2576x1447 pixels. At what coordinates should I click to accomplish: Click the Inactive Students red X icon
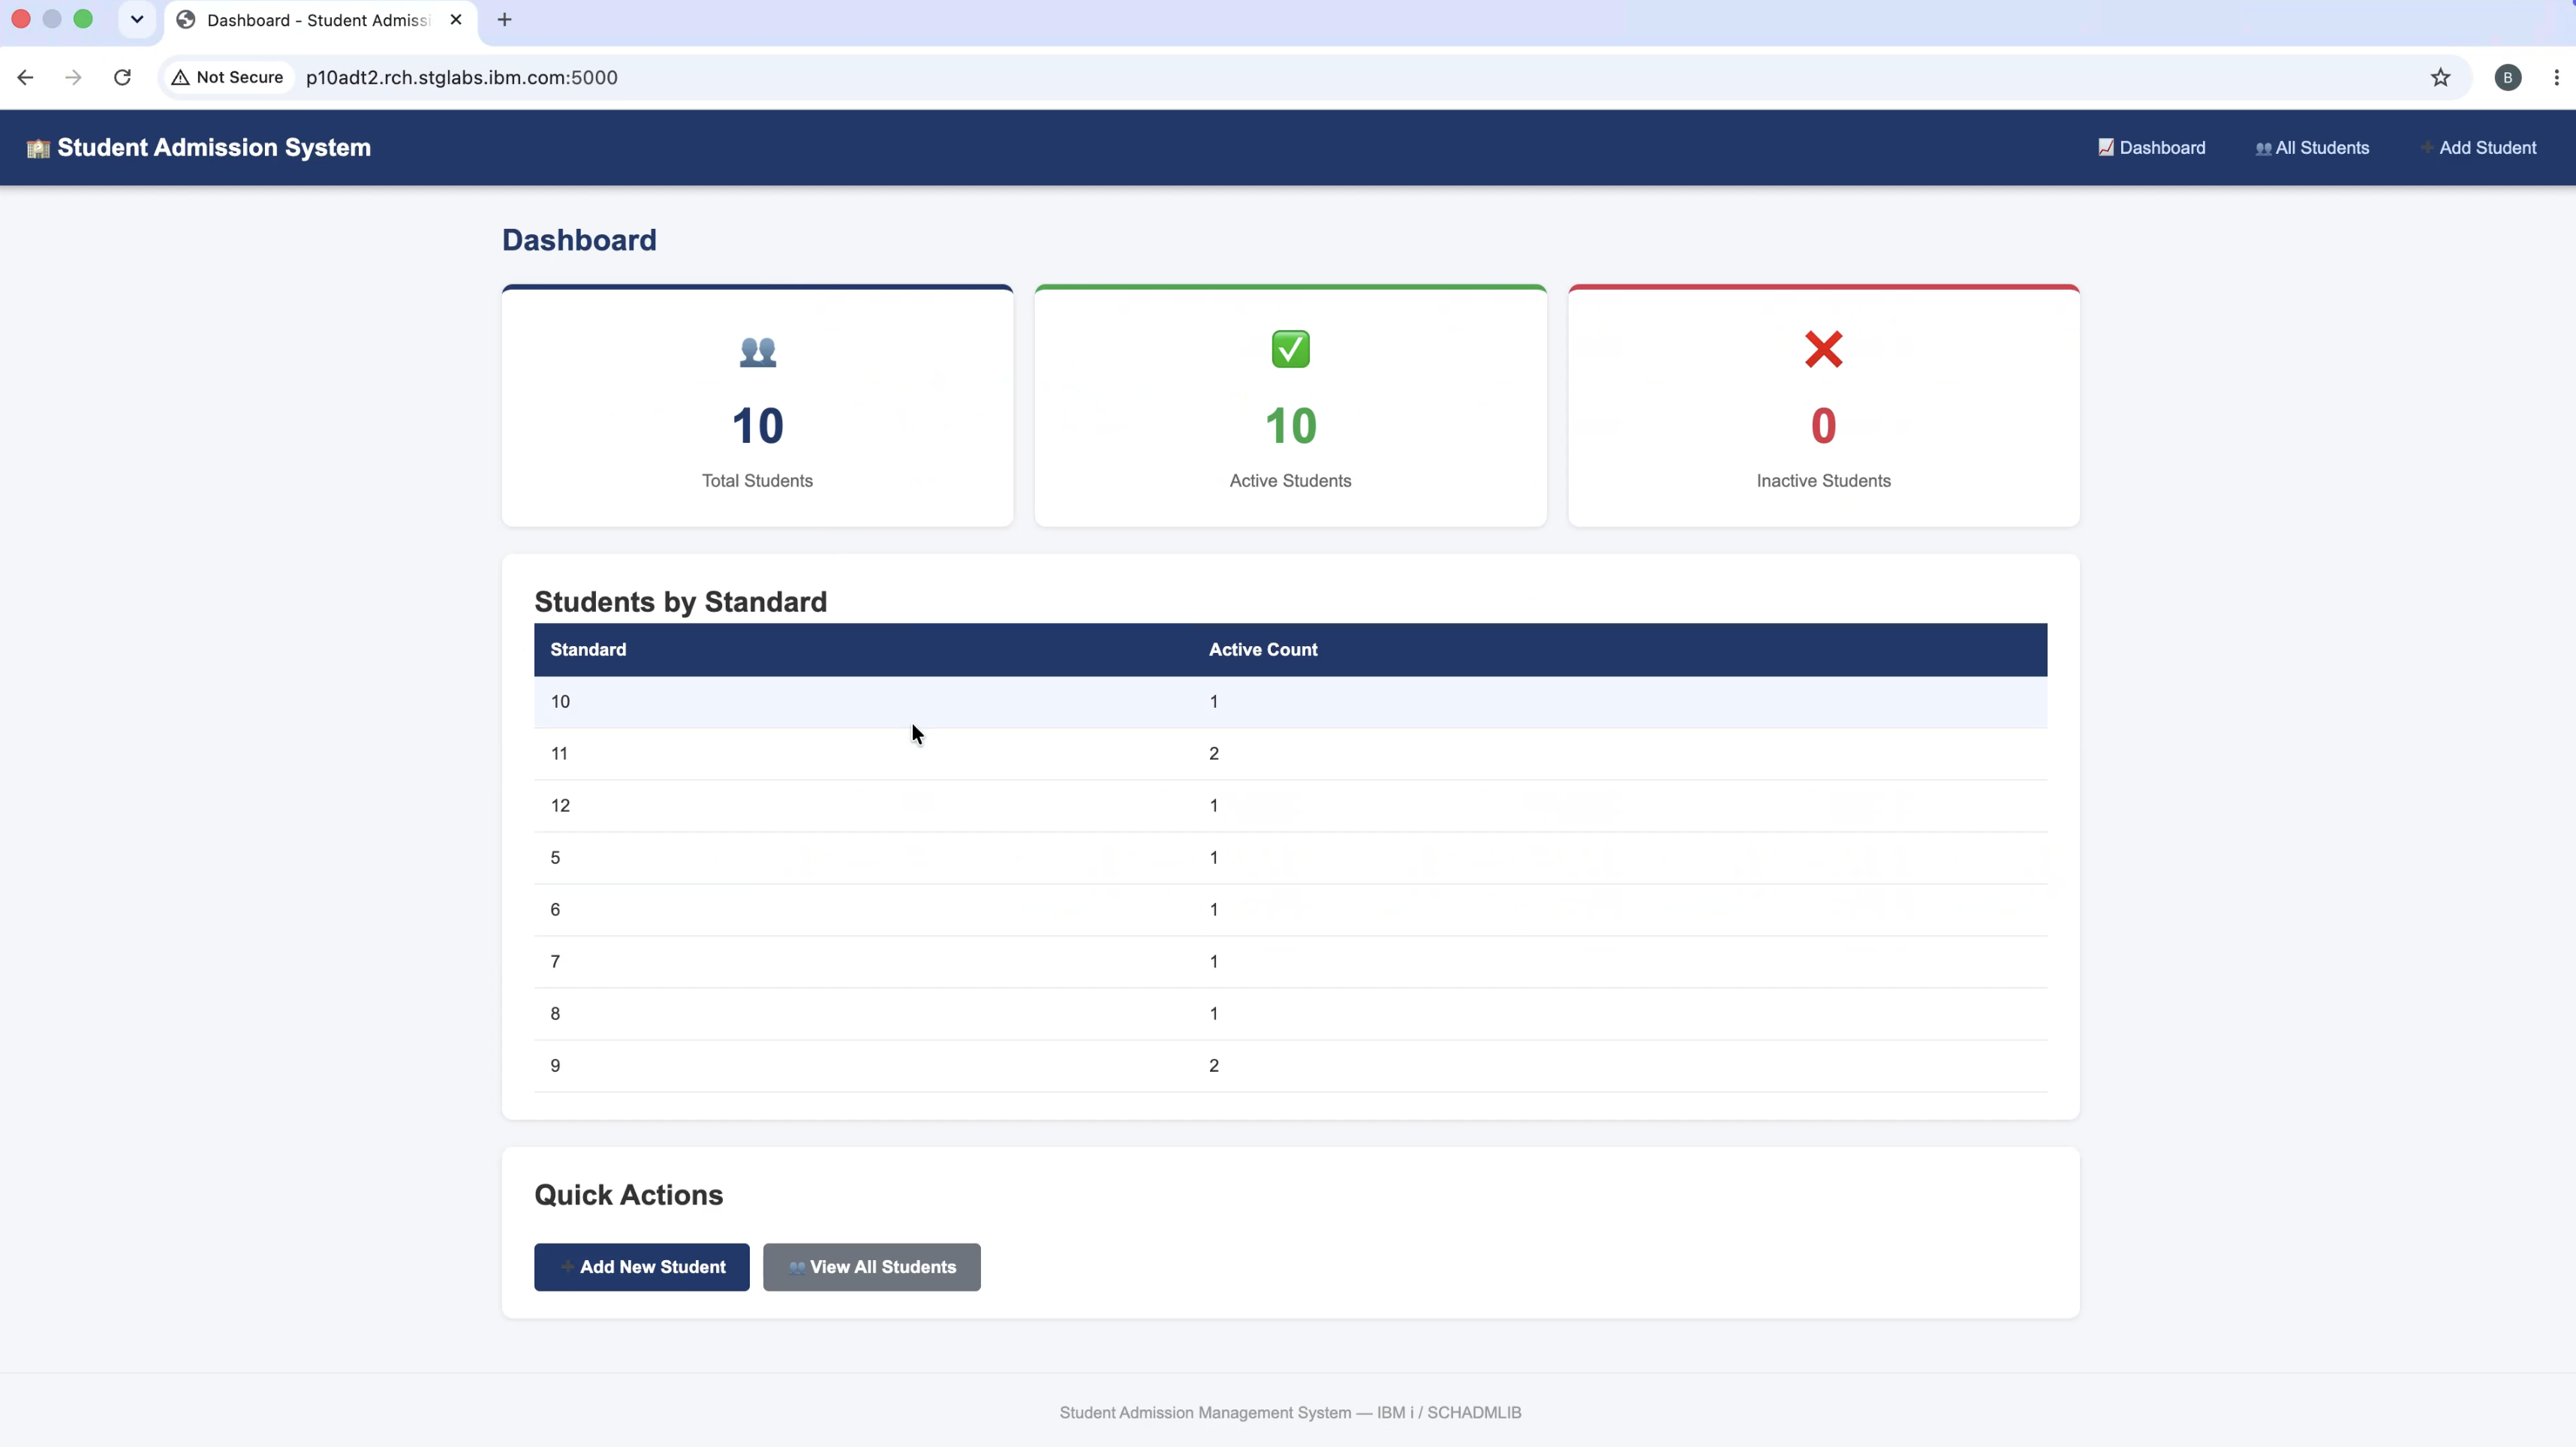coord(1823,350)
